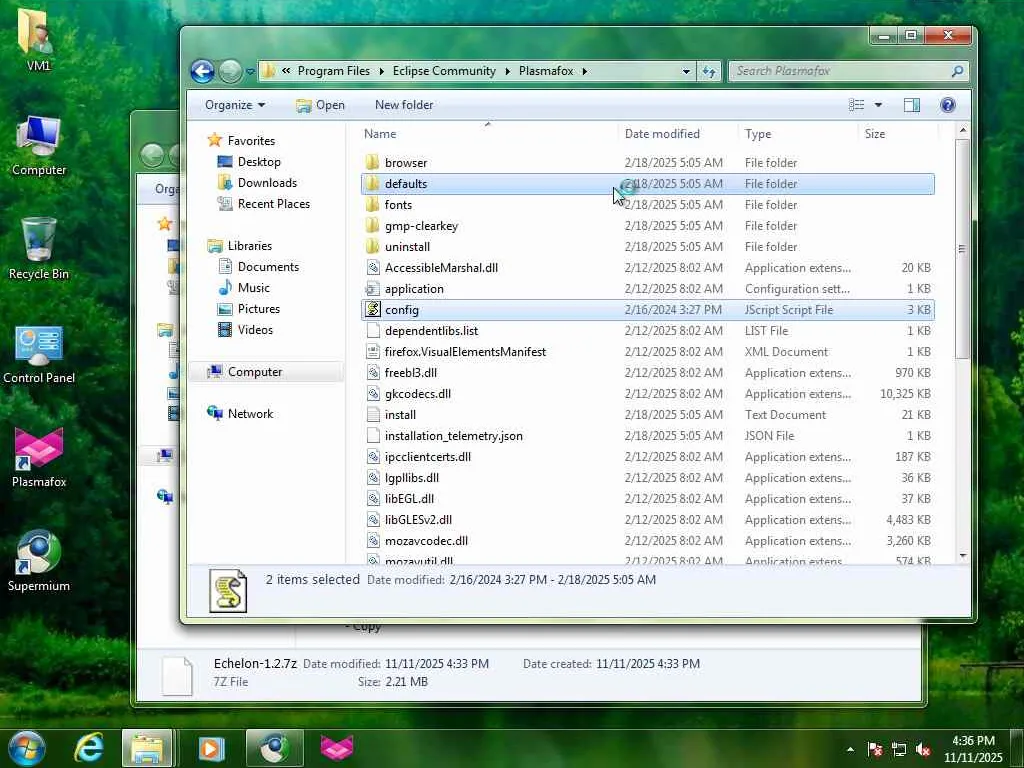1024x768 pixels.
Task: Open Music library
Action: pyautogui.click(x=253, y=287)
